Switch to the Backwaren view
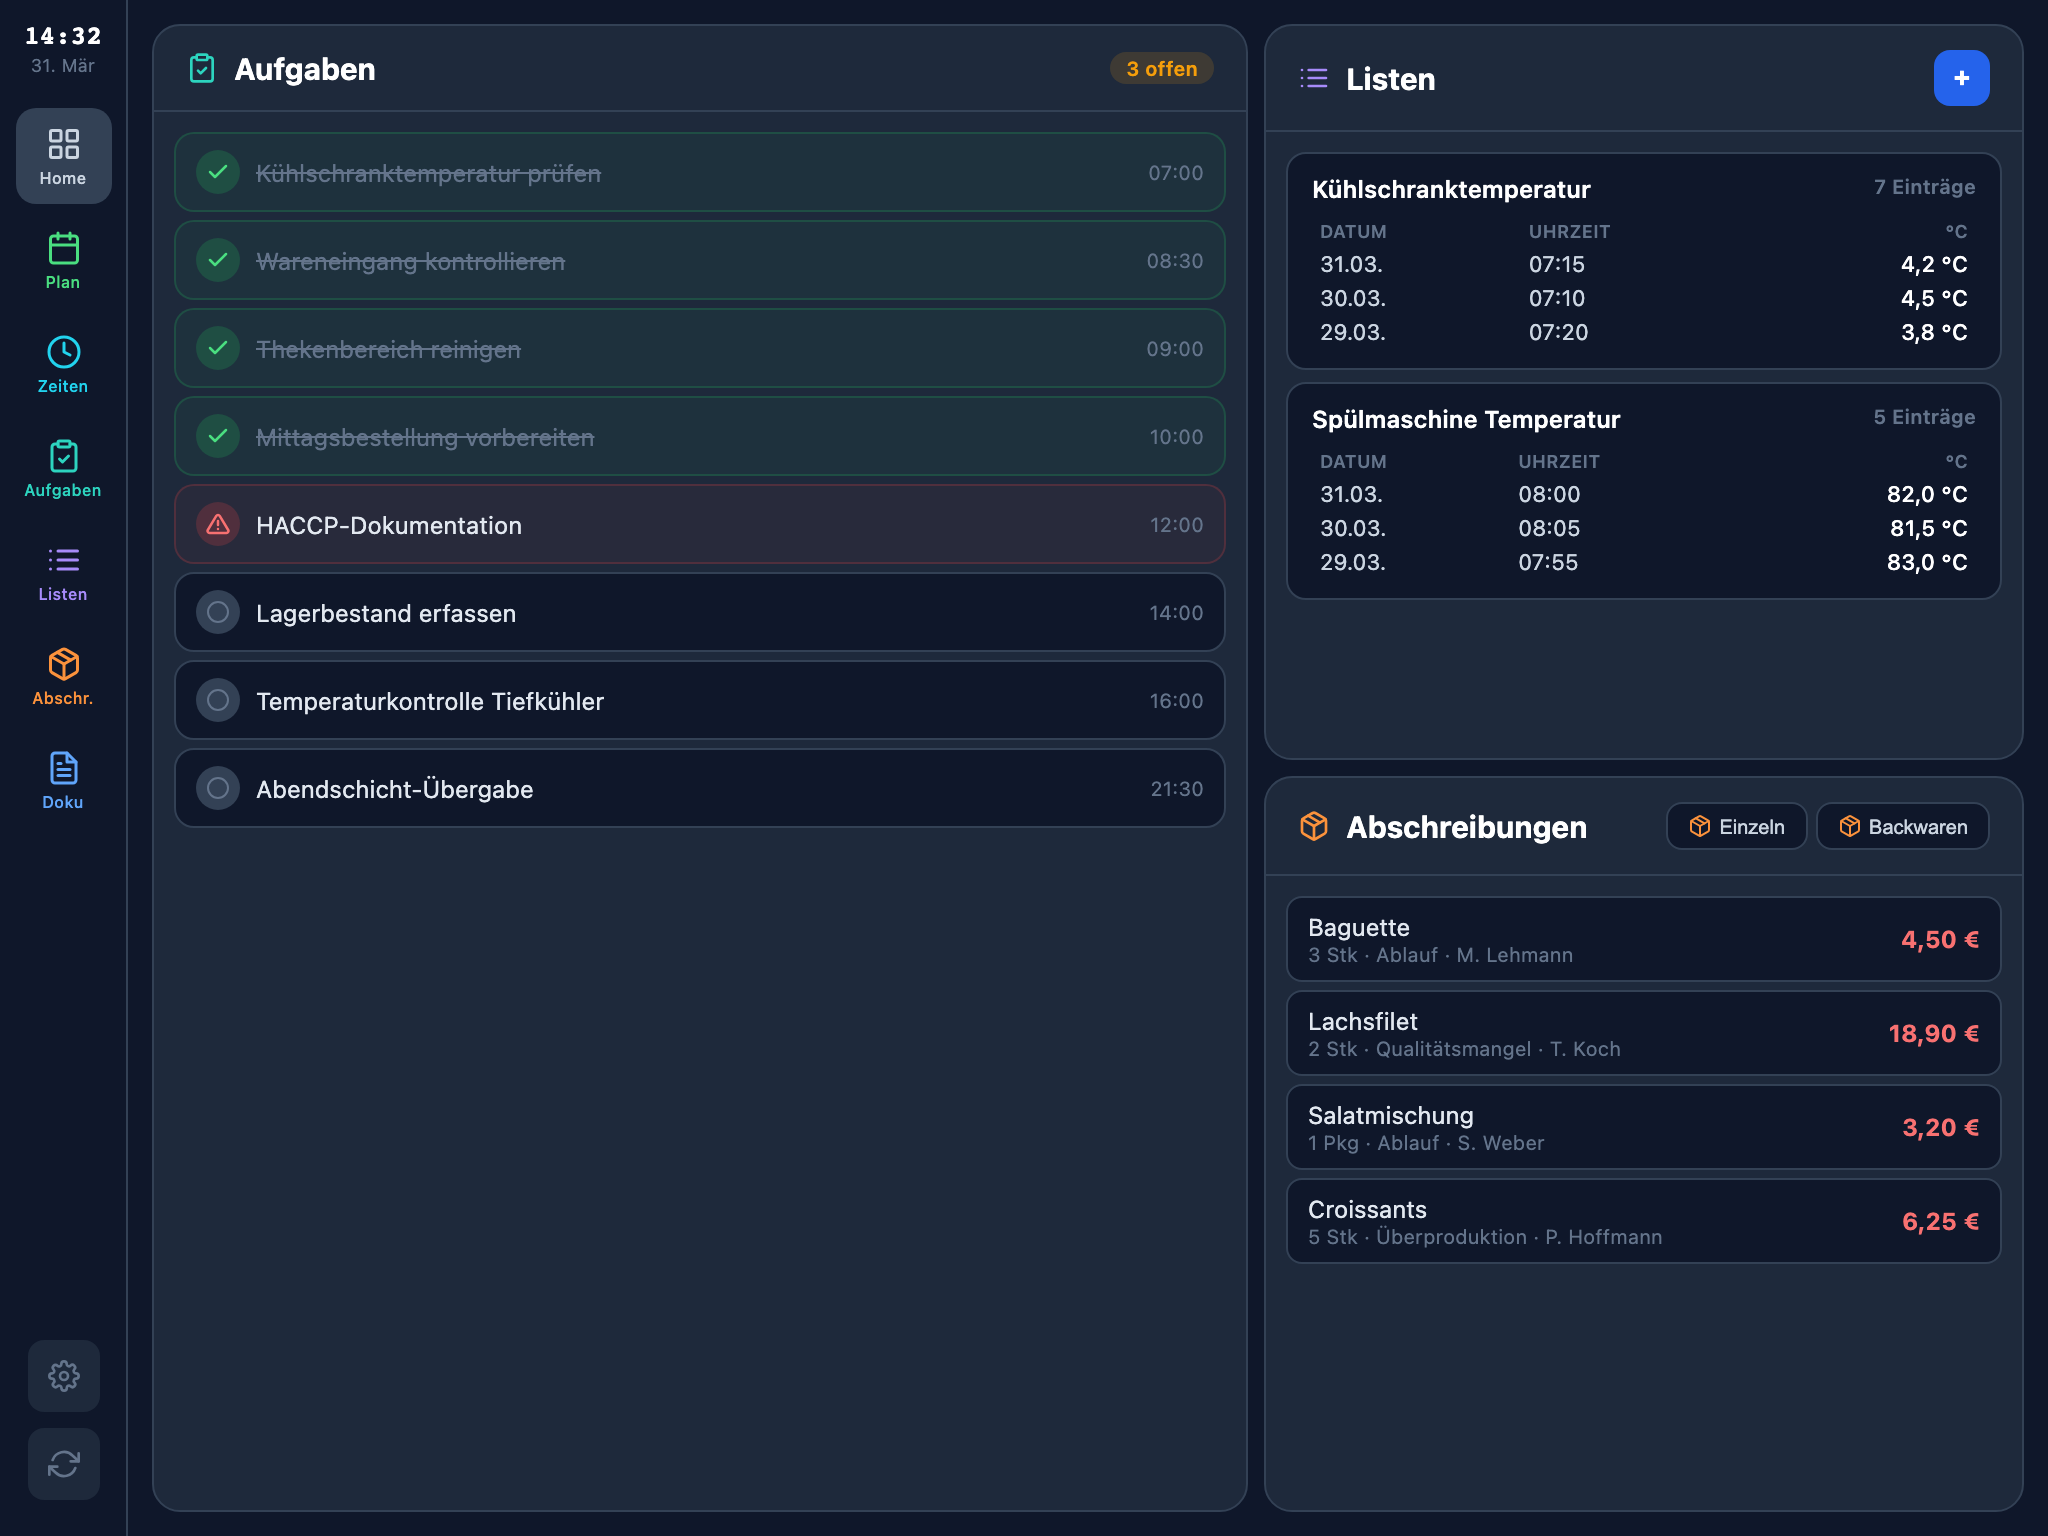Screen dimensions: 2048x1536 [1901, 826]
